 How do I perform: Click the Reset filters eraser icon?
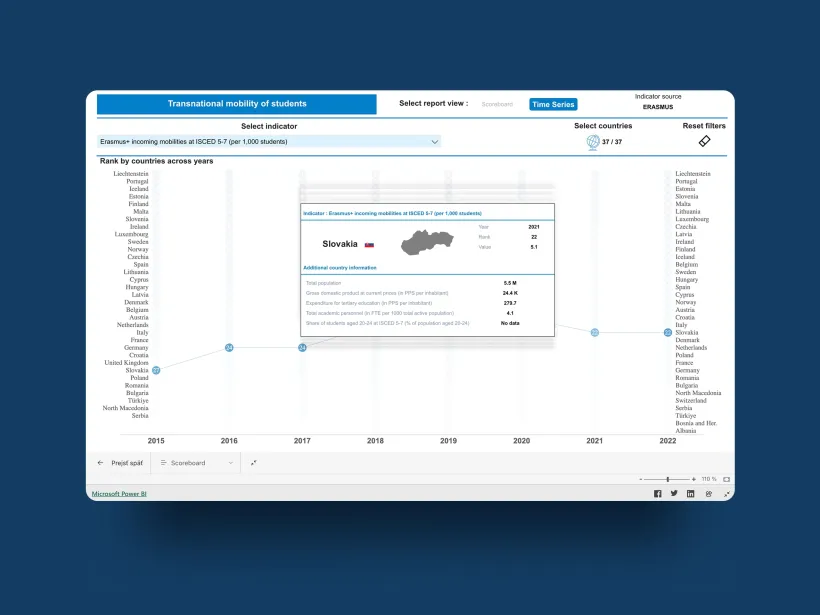click(704, 141)
